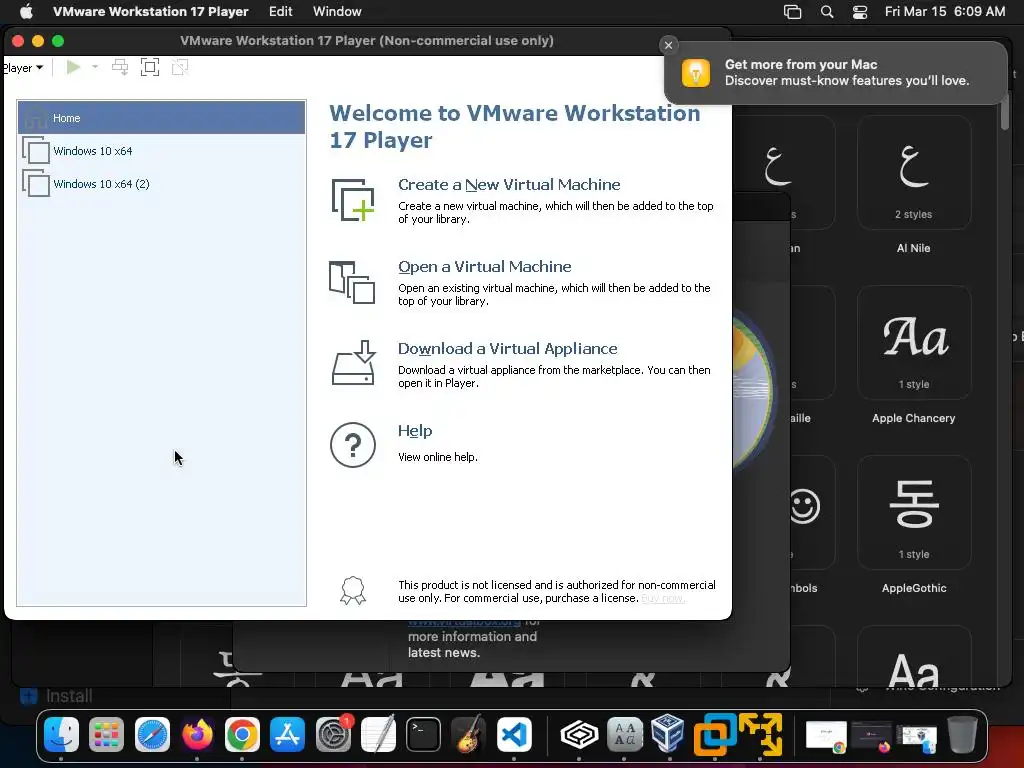Click the license ribbon badge icon
1024x768 pixels.
coord(353,590)
